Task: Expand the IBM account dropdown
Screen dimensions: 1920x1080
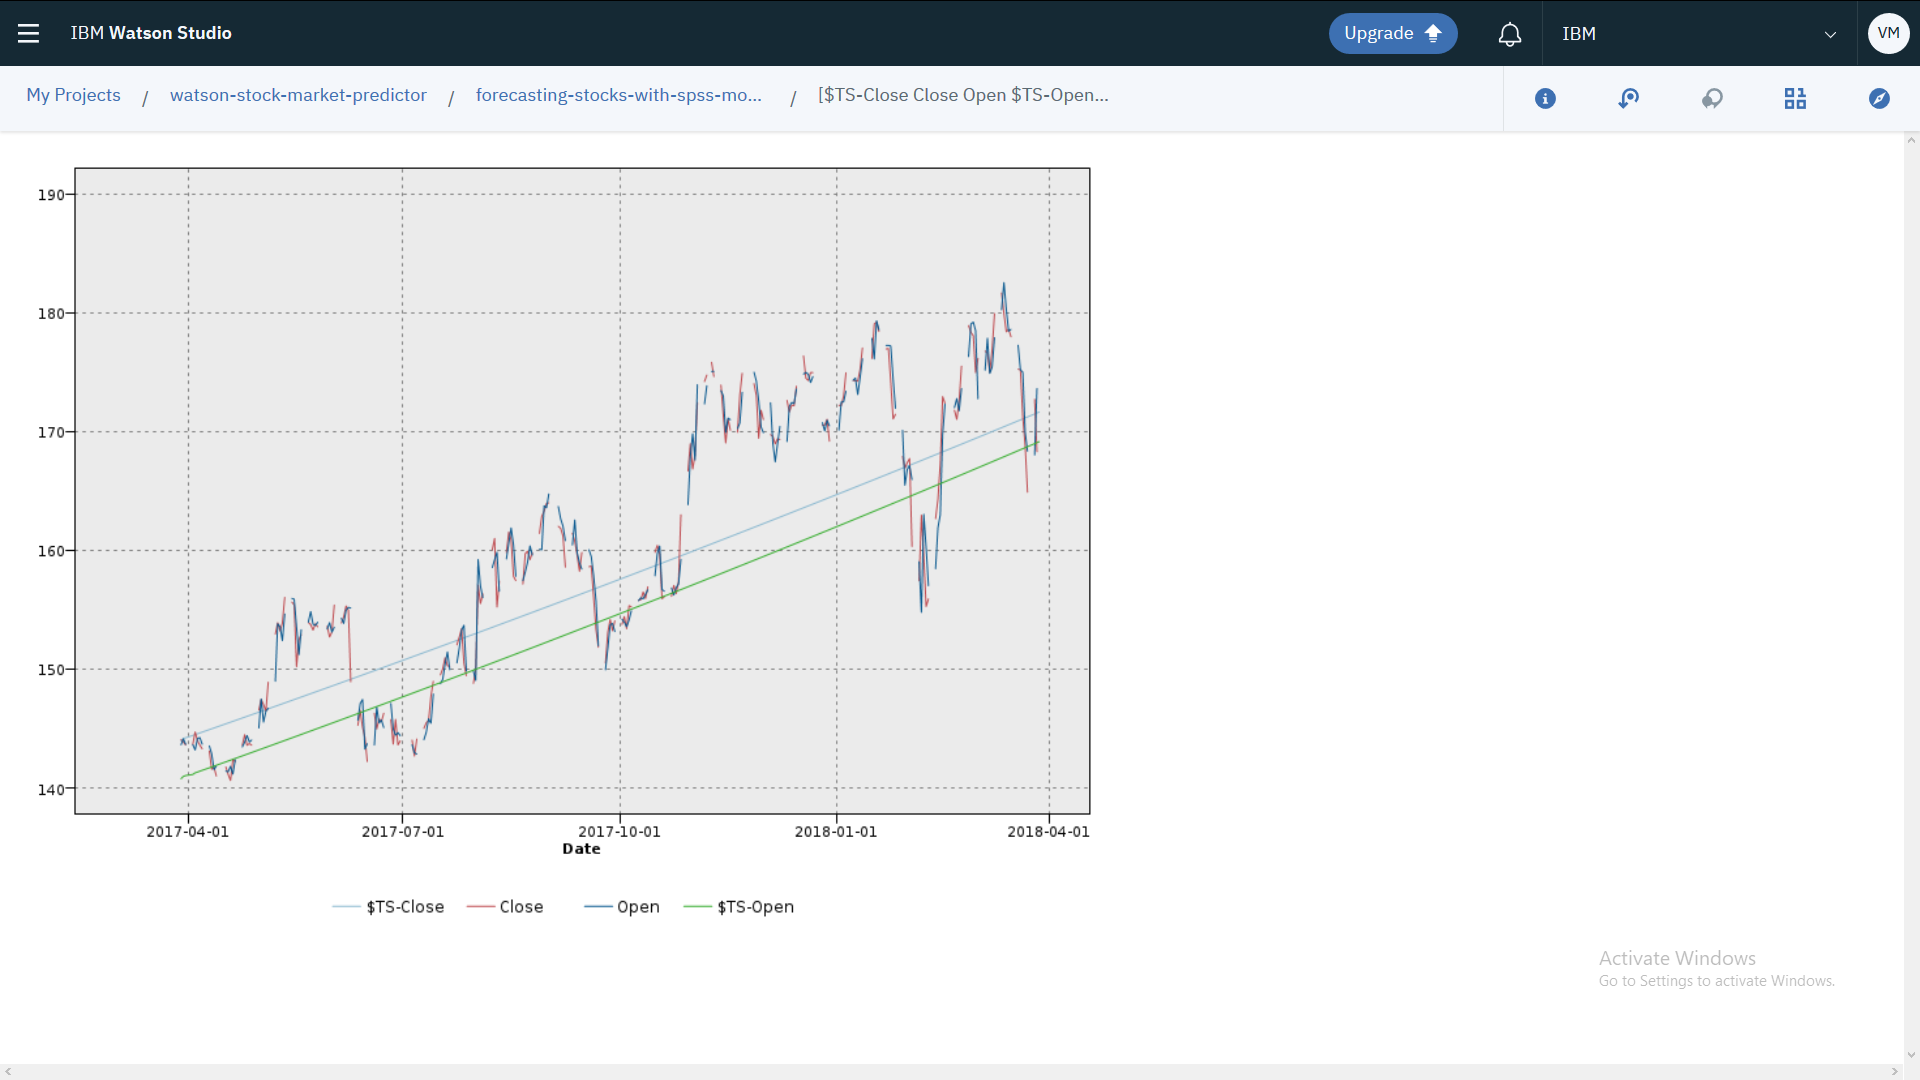Action: pyautogui.click(x=1830, y=34)
